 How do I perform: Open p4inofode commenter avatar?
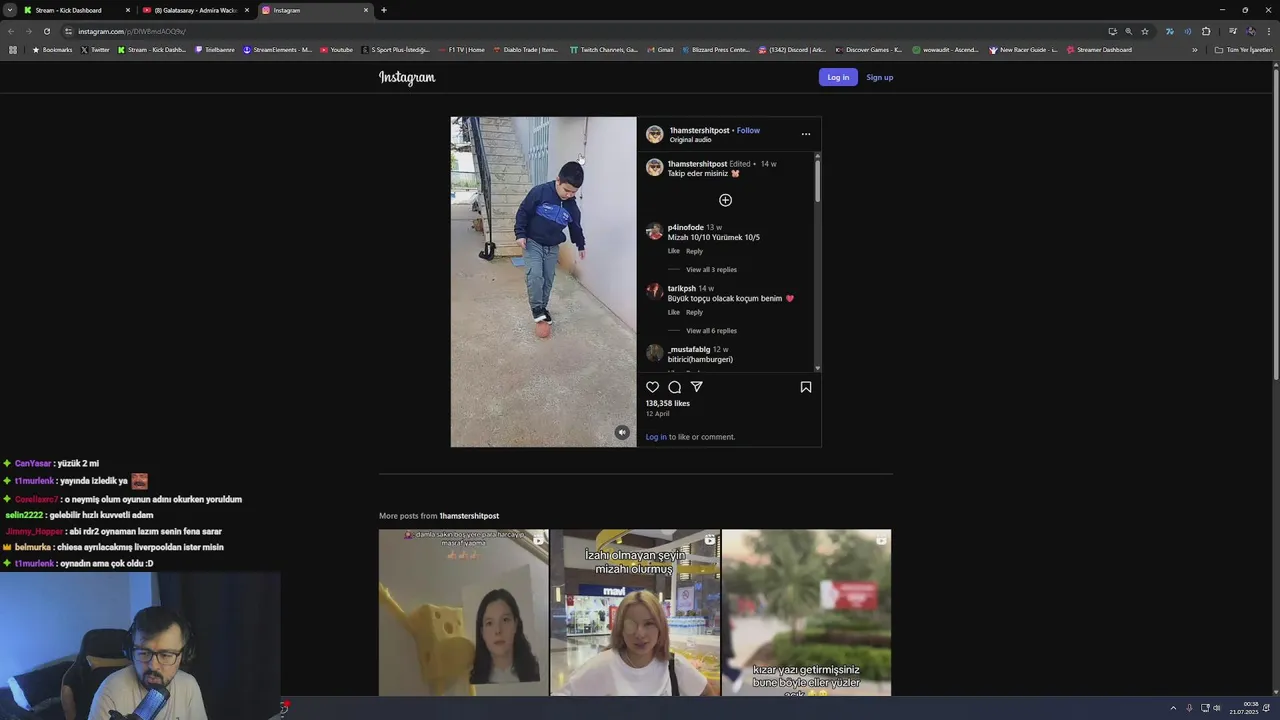pos(654,231)
